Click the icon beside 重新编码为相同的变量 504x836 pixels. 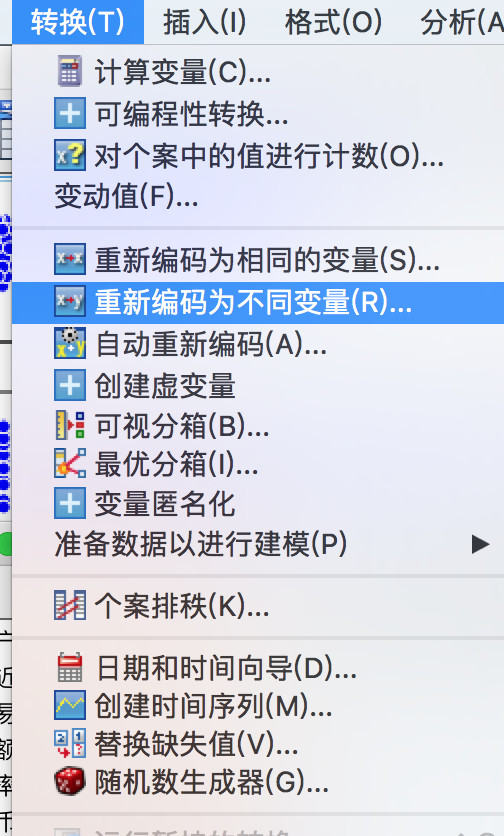tap(69, 259)
